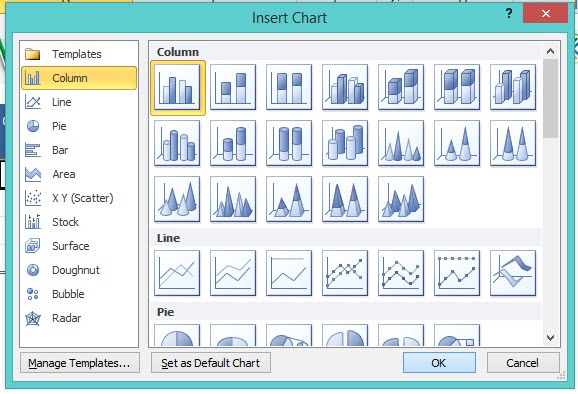Screen dimensions: 578x394
Task: Click the scroll up arrow in chart gallery
Action: click(550, 51)
